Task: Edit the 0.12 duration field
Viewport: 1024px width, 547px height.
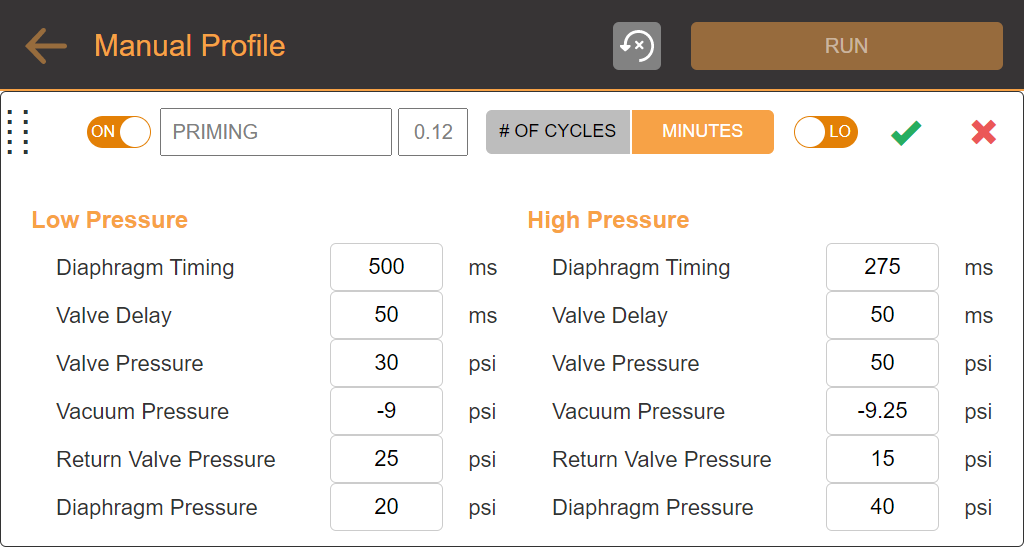Action: 433,132
